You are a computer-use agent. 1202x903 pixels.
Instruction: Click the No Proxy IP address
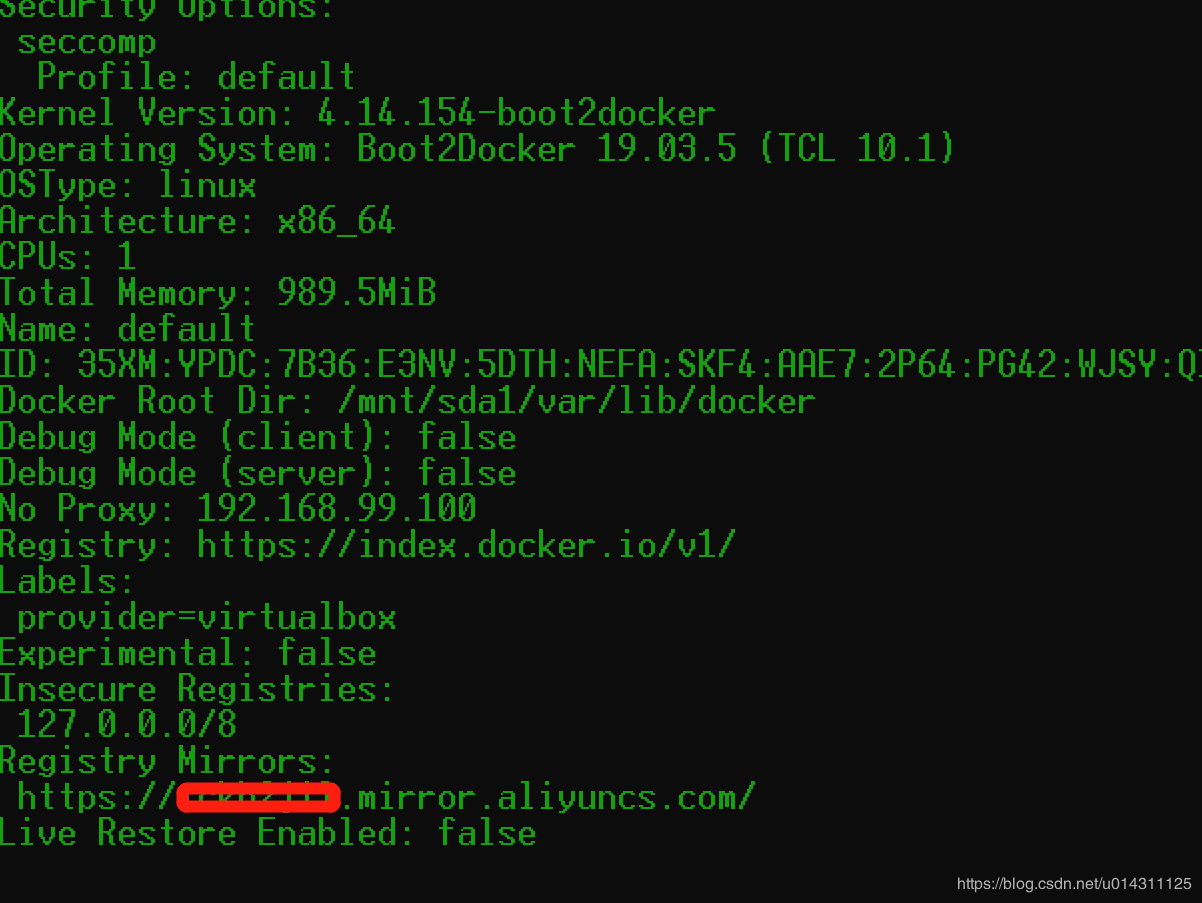tap(336, 509)
